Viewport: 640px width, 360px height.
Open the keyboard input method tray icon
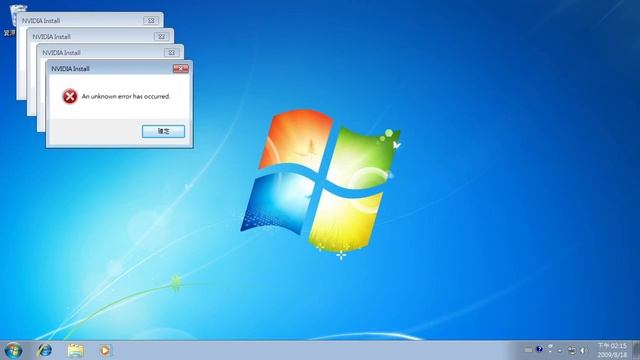528,350
